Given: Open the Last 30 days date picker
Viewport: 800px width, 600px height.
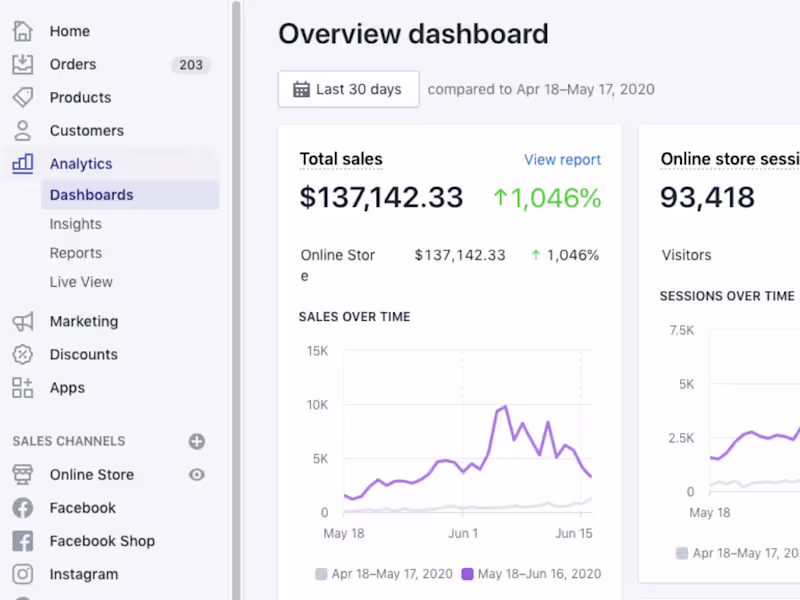Looking at the screenshot, I should [x=348, y=89].
